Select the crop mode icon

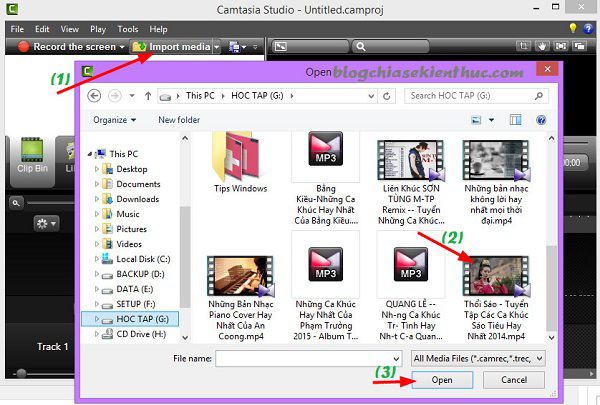[523, 46]
